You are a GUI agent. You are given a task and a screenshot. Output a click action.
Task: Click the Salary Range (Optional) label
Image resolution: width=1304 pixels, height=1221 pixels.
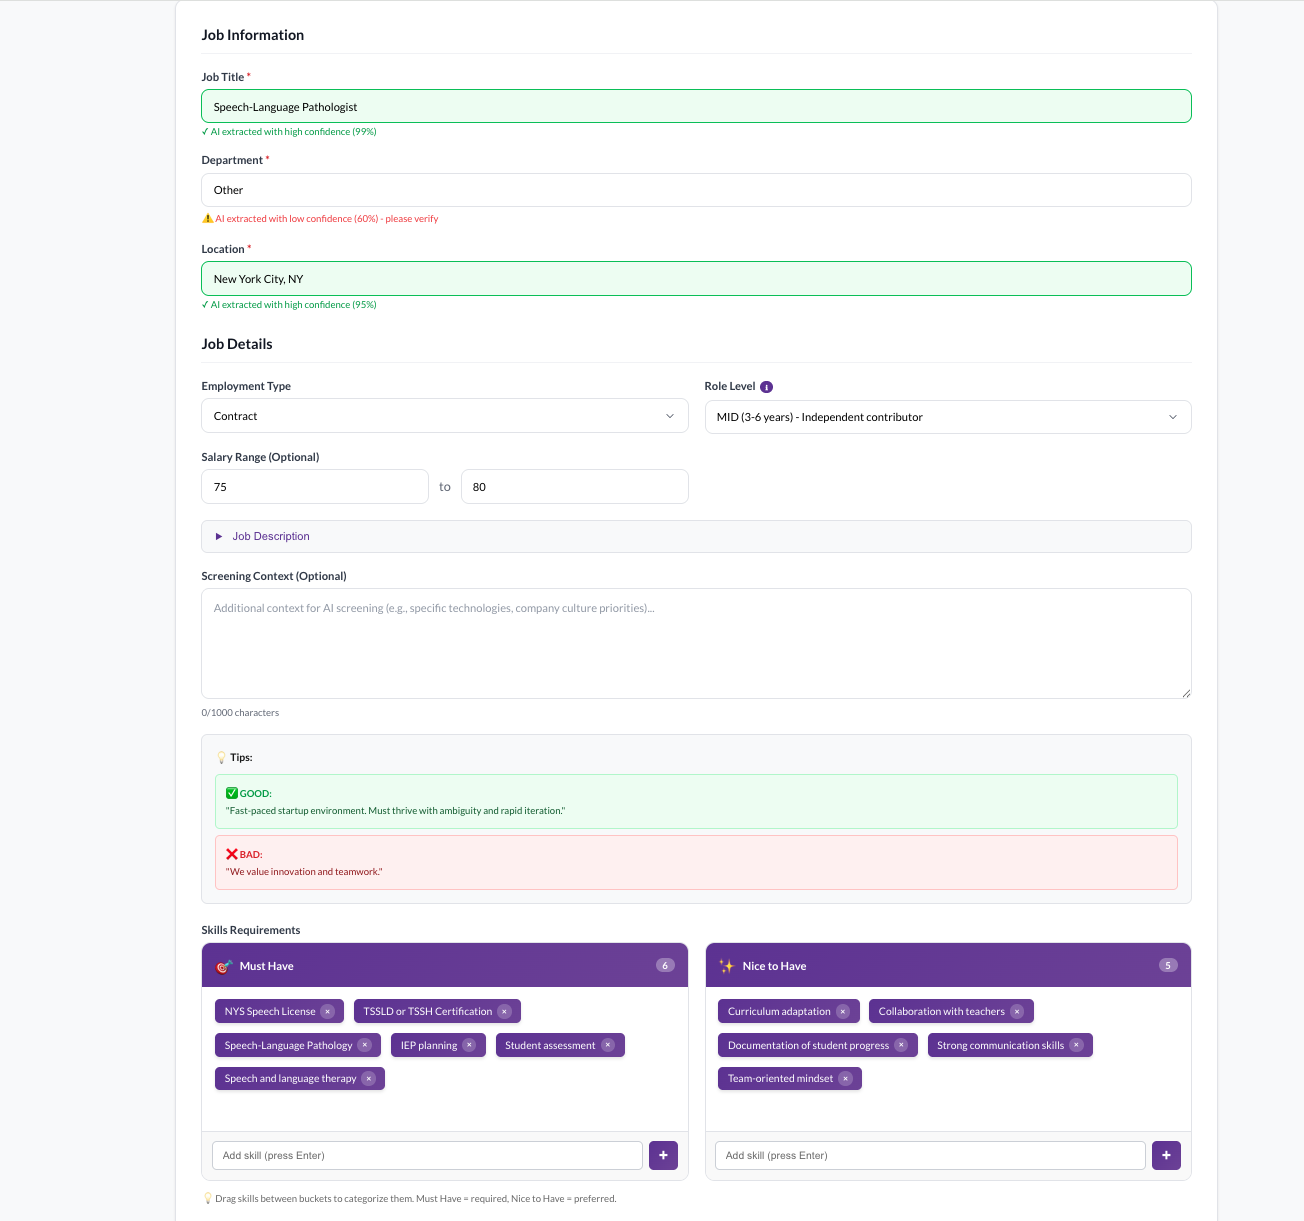(260, 457)
